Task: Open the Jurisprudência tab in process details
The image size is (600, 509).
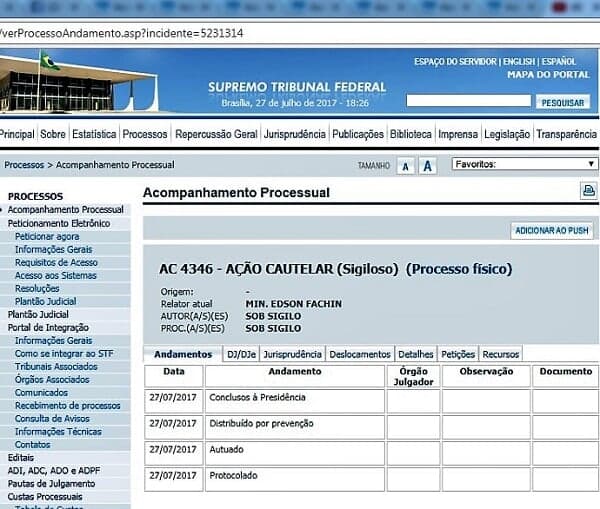Action: pyautogui.click(x=292, y=354)
